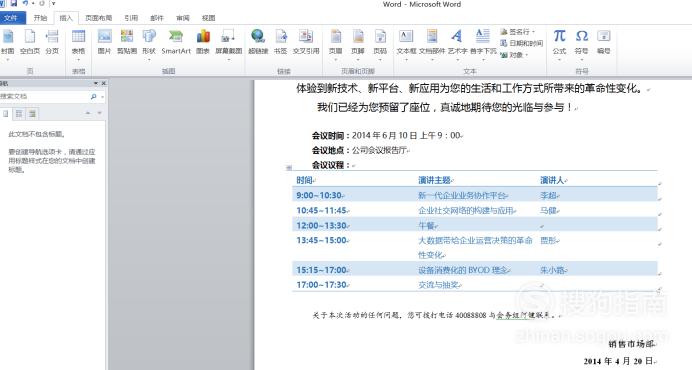Click the date line 2014年4月20日
Image resolution: width=692 pixels, height=370 pixels.
tap(619, 361)
